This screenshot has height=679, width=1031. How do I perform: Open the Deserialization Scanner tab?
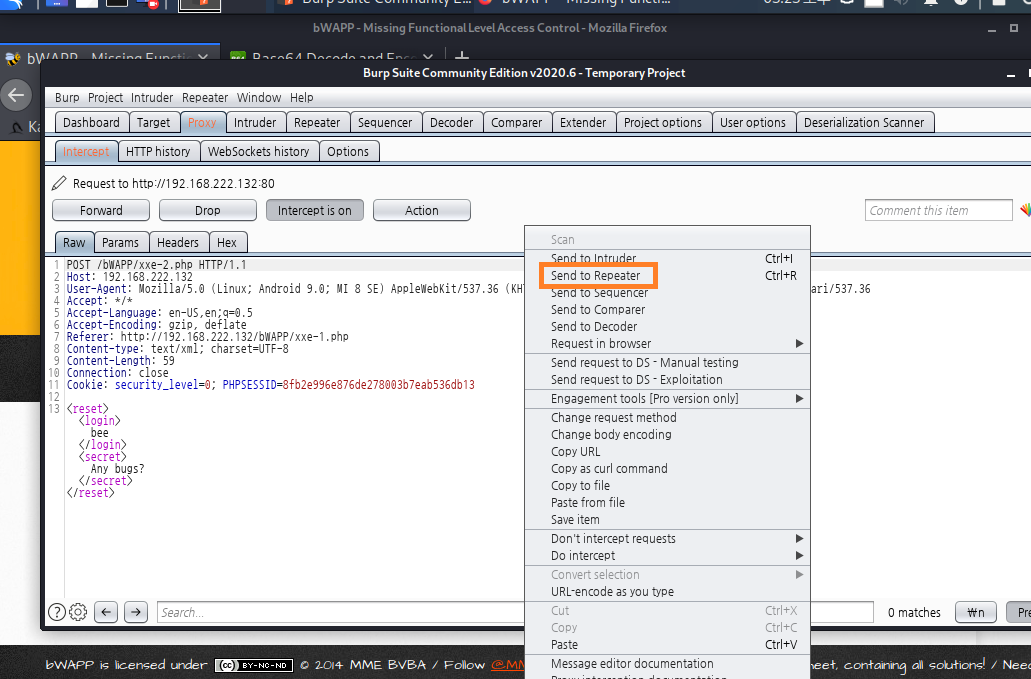pyautogui.click(x=864, y=122)
